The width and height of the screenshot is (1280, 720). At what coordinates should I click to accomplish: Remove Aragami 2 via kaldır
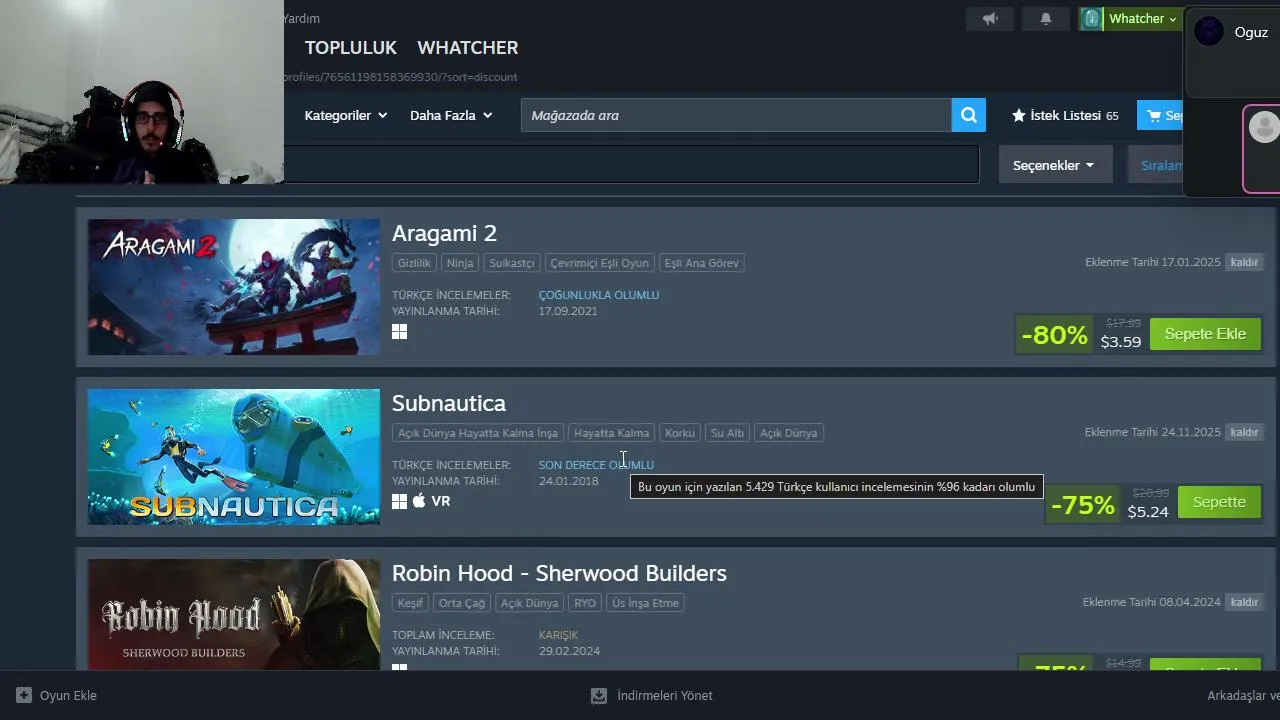click(1244, 262)
